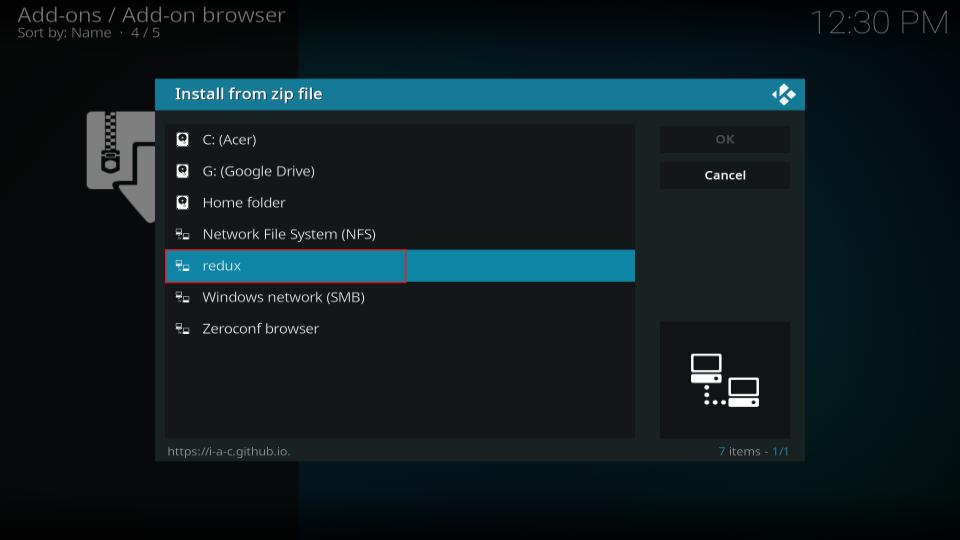The width and height of the screenshot is (960, 540).
Task: Click the network computers preview thumbnail
Action: tap(725, 380)
